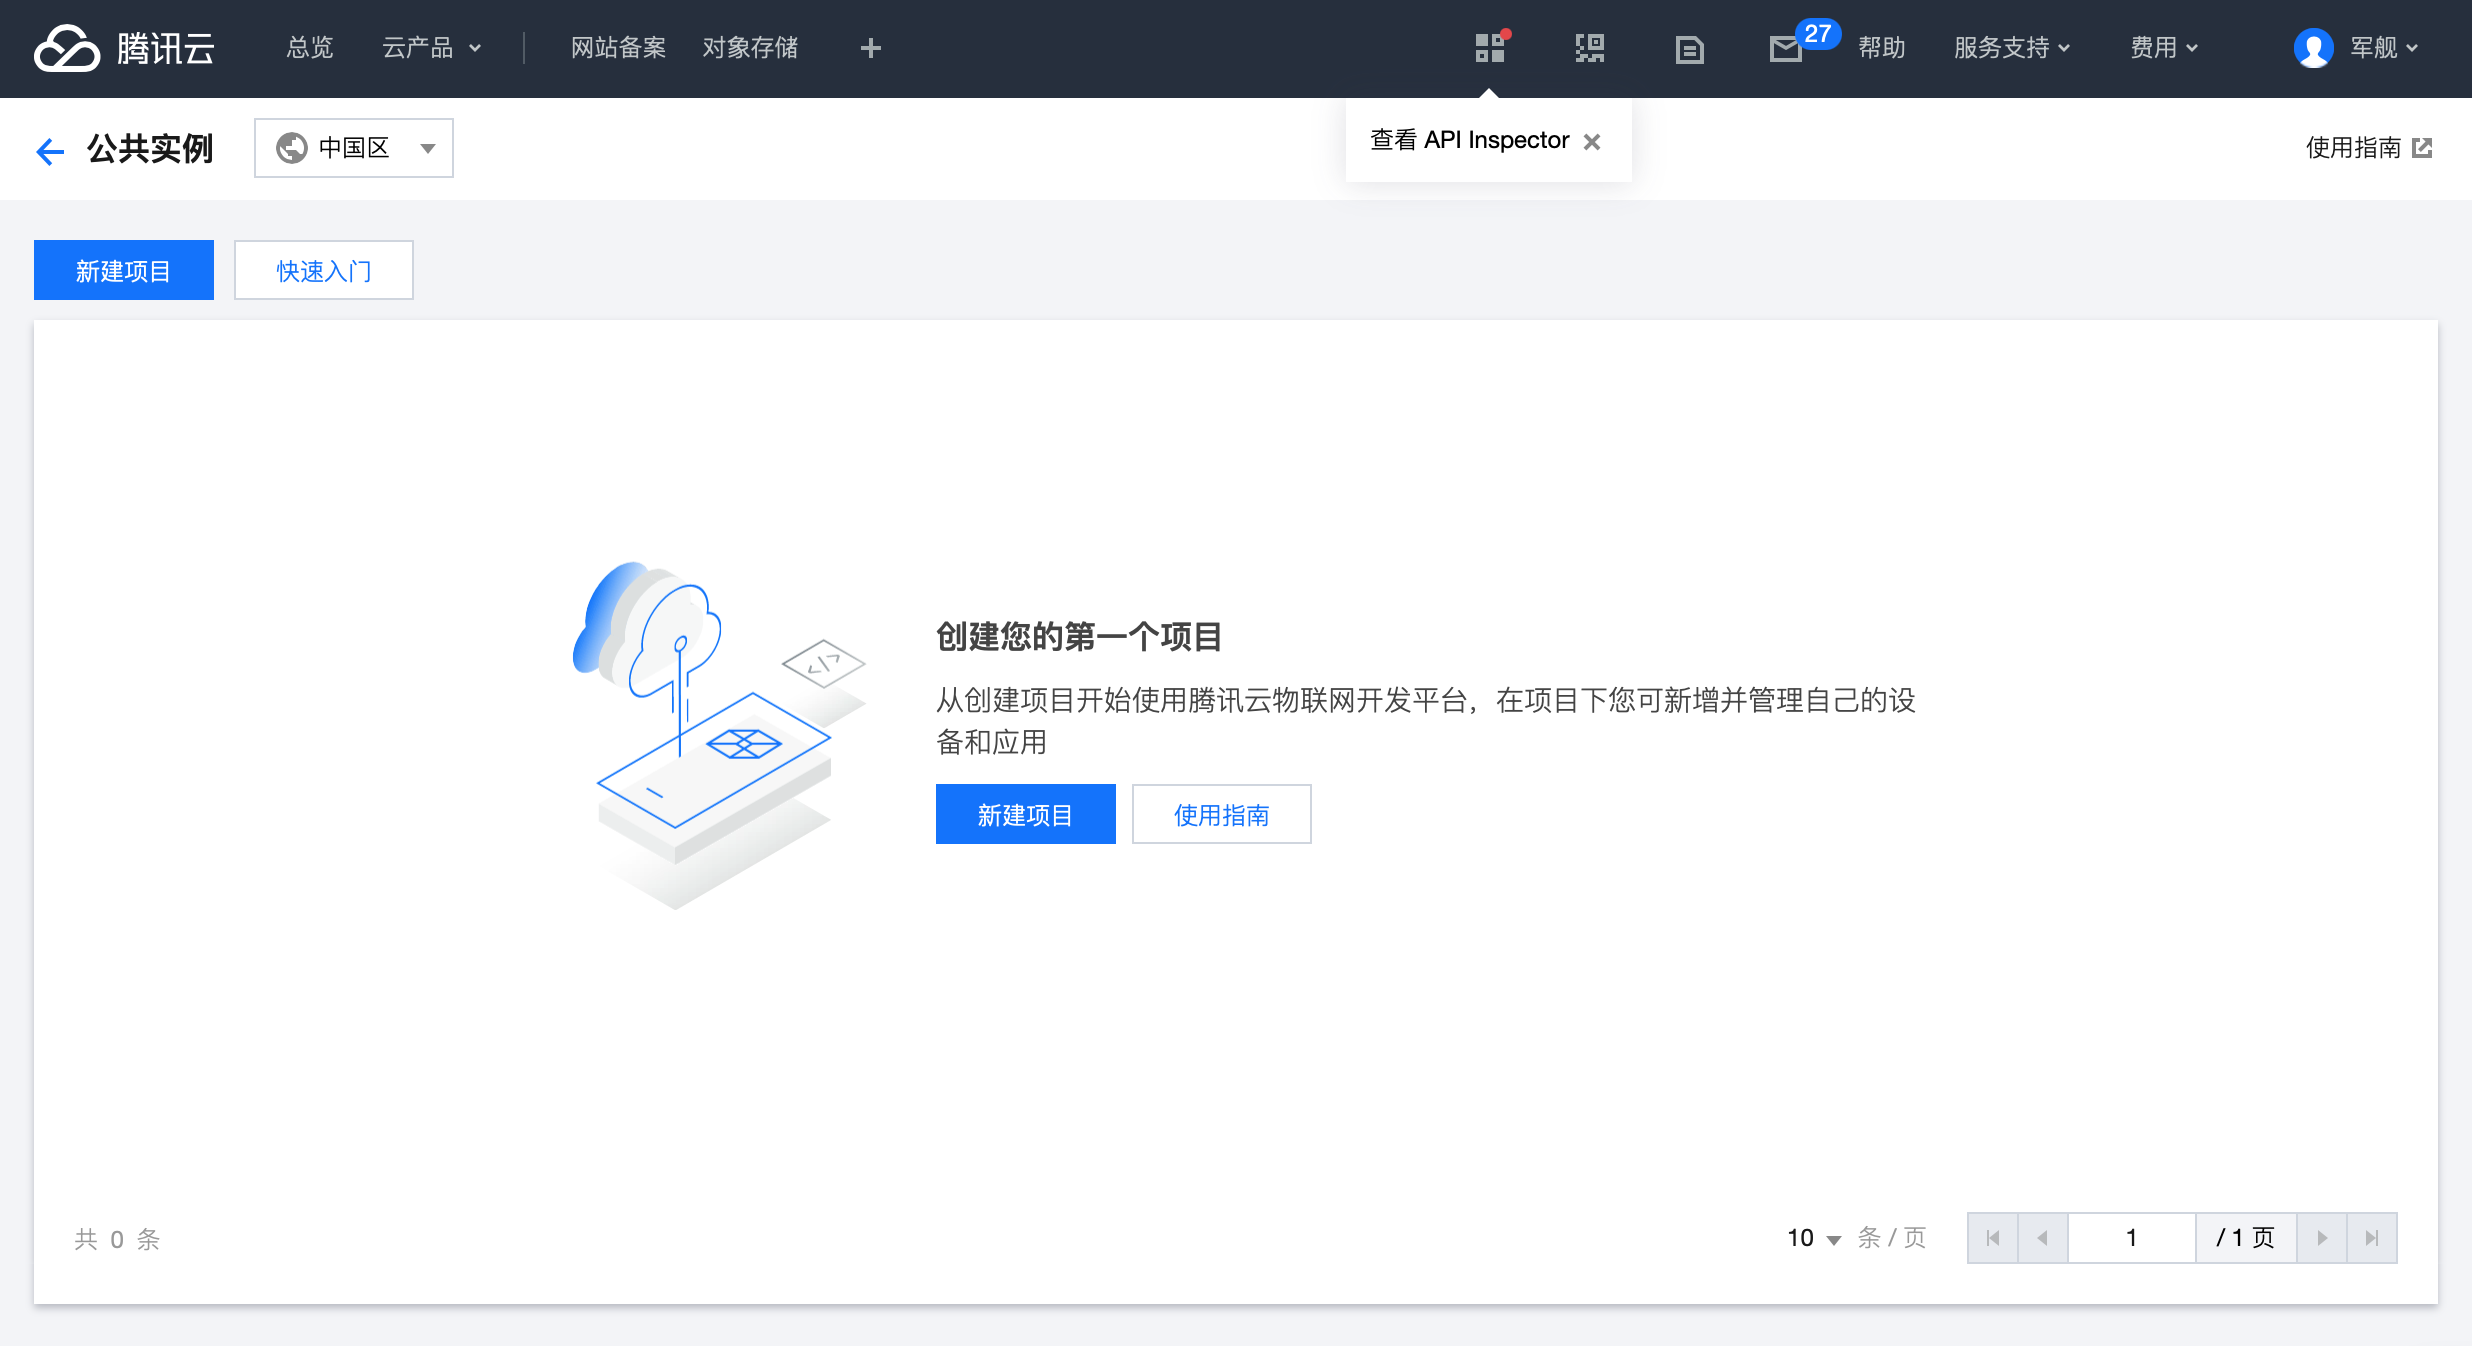The height and width of the screenshot is (1346, 2472).
Task: Open the 总览 menu item
Action: [309, 48]
